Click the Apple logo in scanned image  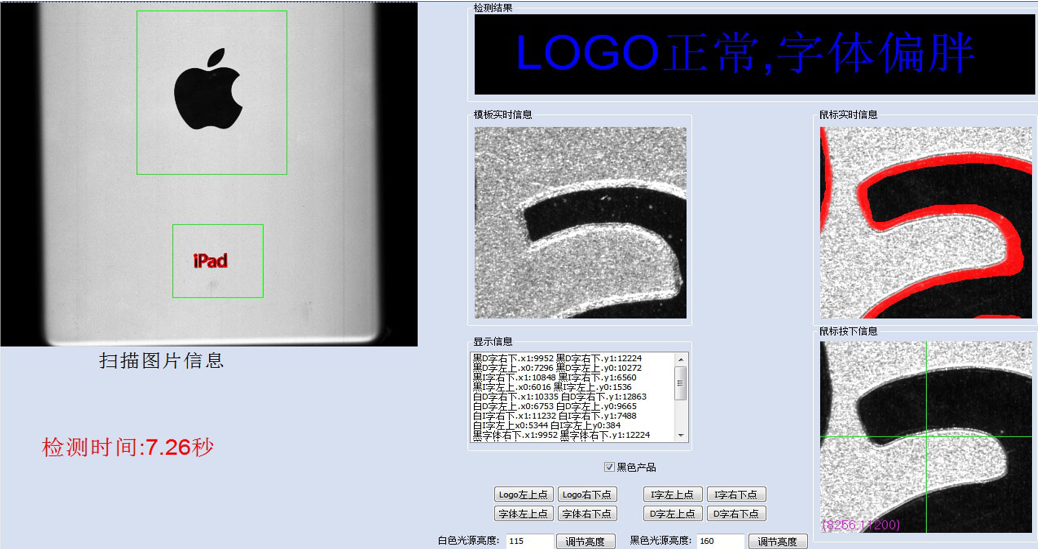coord(208,89)
